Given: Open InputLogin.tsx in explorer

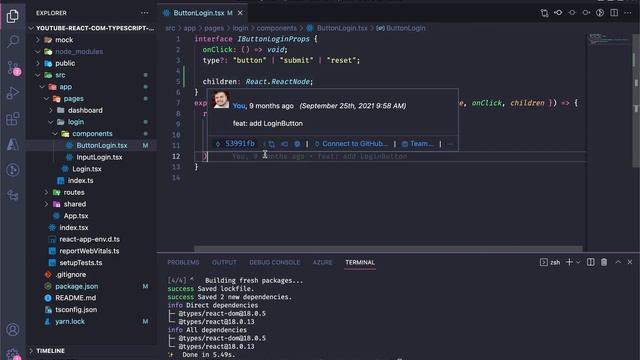Looking at the screenshot, I should click(x=99, y=157).
